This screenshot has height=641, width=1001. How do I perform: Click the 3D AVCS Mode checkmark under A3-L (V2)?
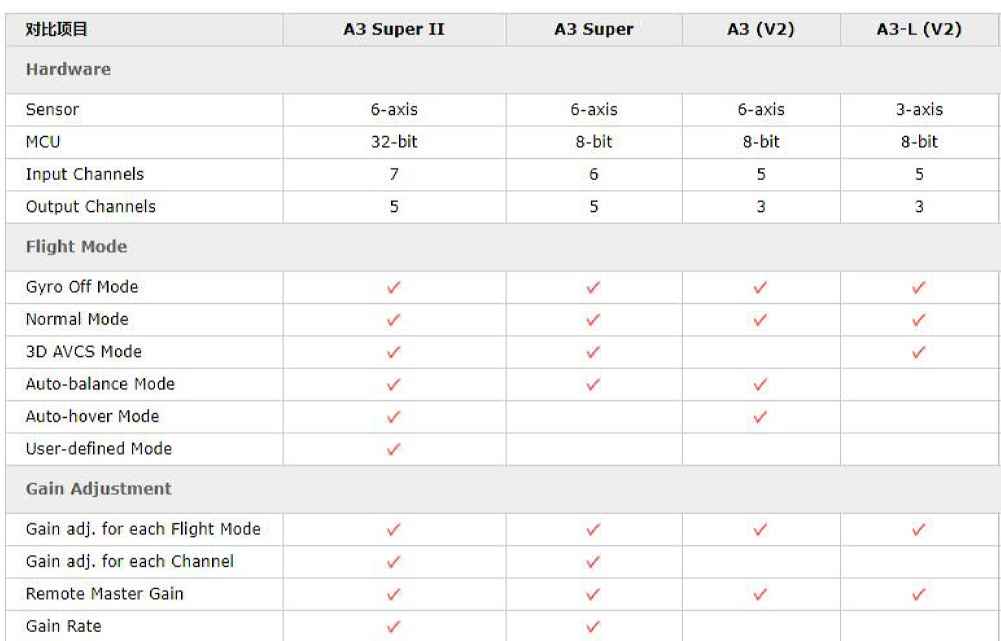pos(919,352)
